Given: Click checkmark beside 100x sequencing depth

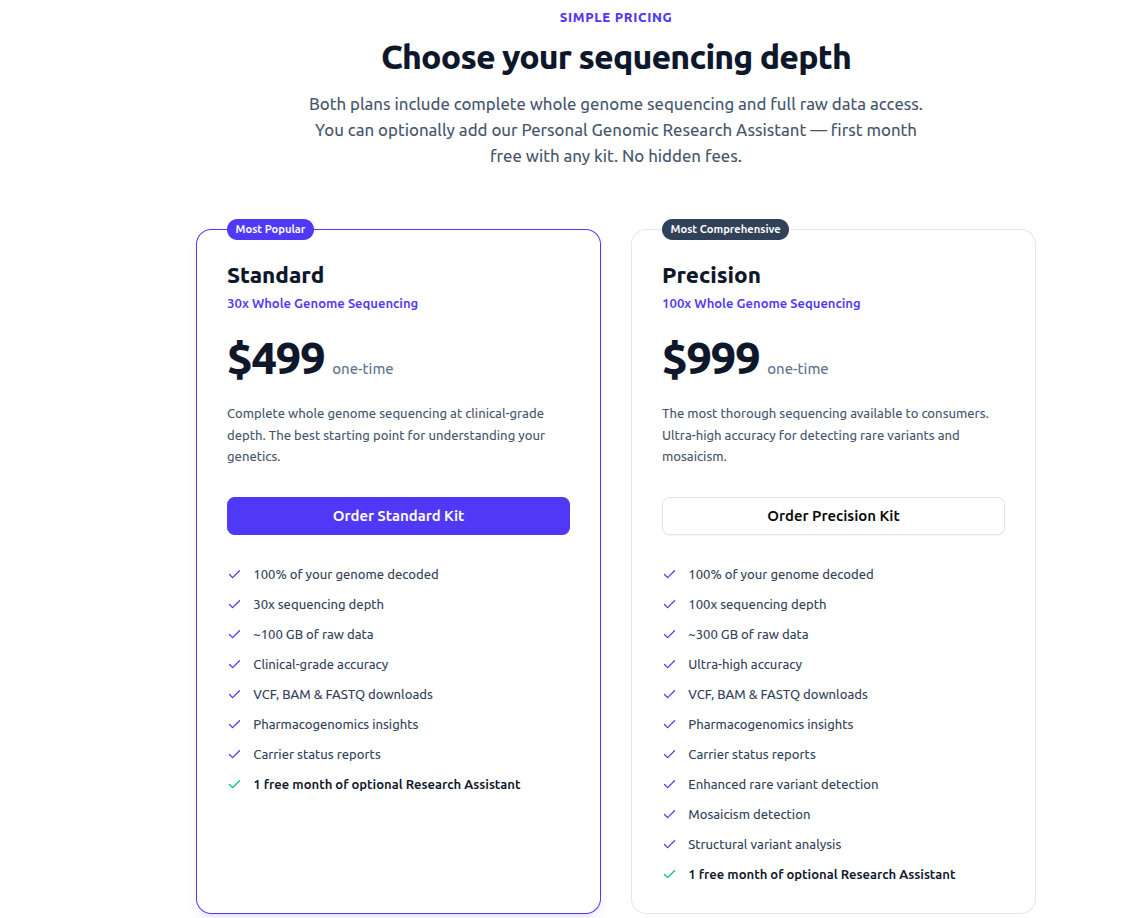Looking at the screenshot, I should point(670,604).
